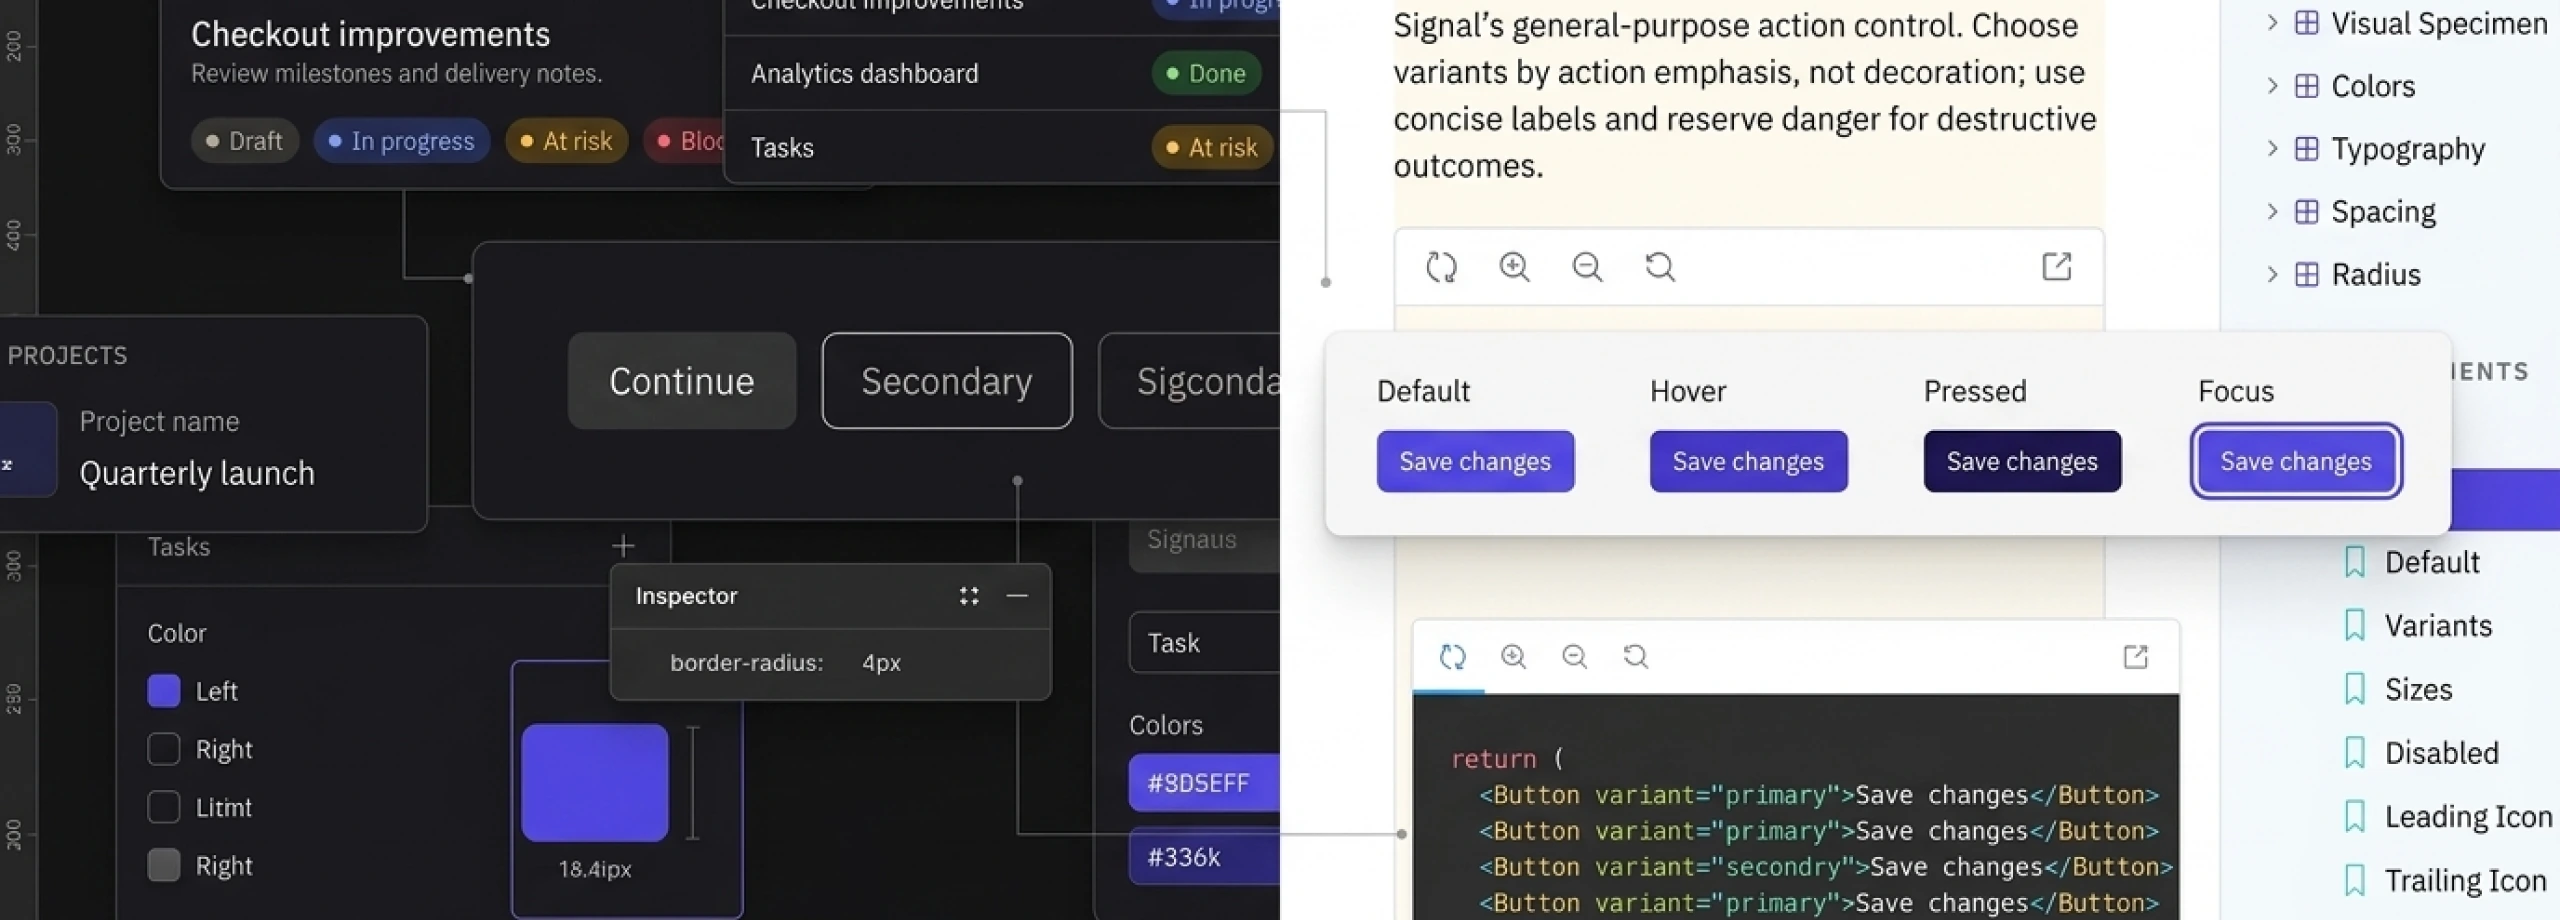Click the Focus state Save changes button
This screenshot has height=920, width=2560.
pos(2296,461)
